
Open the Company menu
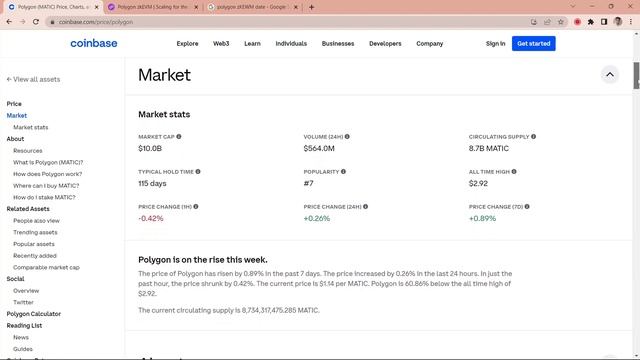click(430, 44)
